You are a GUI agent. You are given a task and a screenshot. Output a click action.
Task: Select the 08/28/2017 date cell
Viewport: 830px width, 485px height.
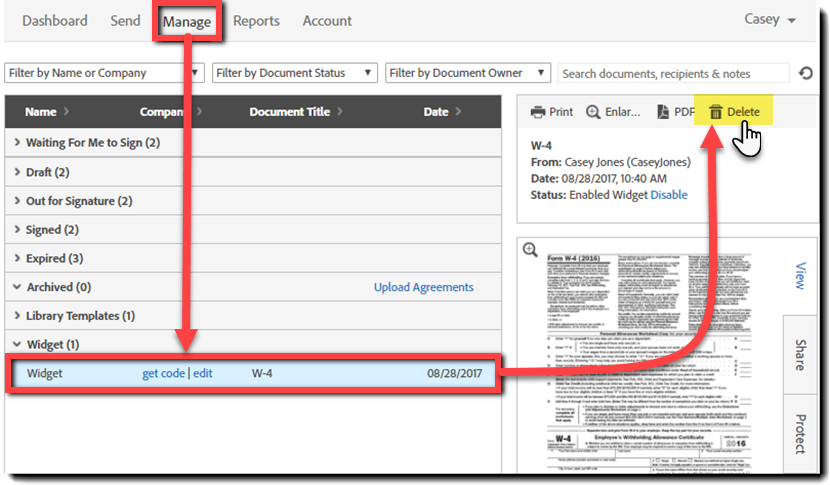[x=454, y=373]
